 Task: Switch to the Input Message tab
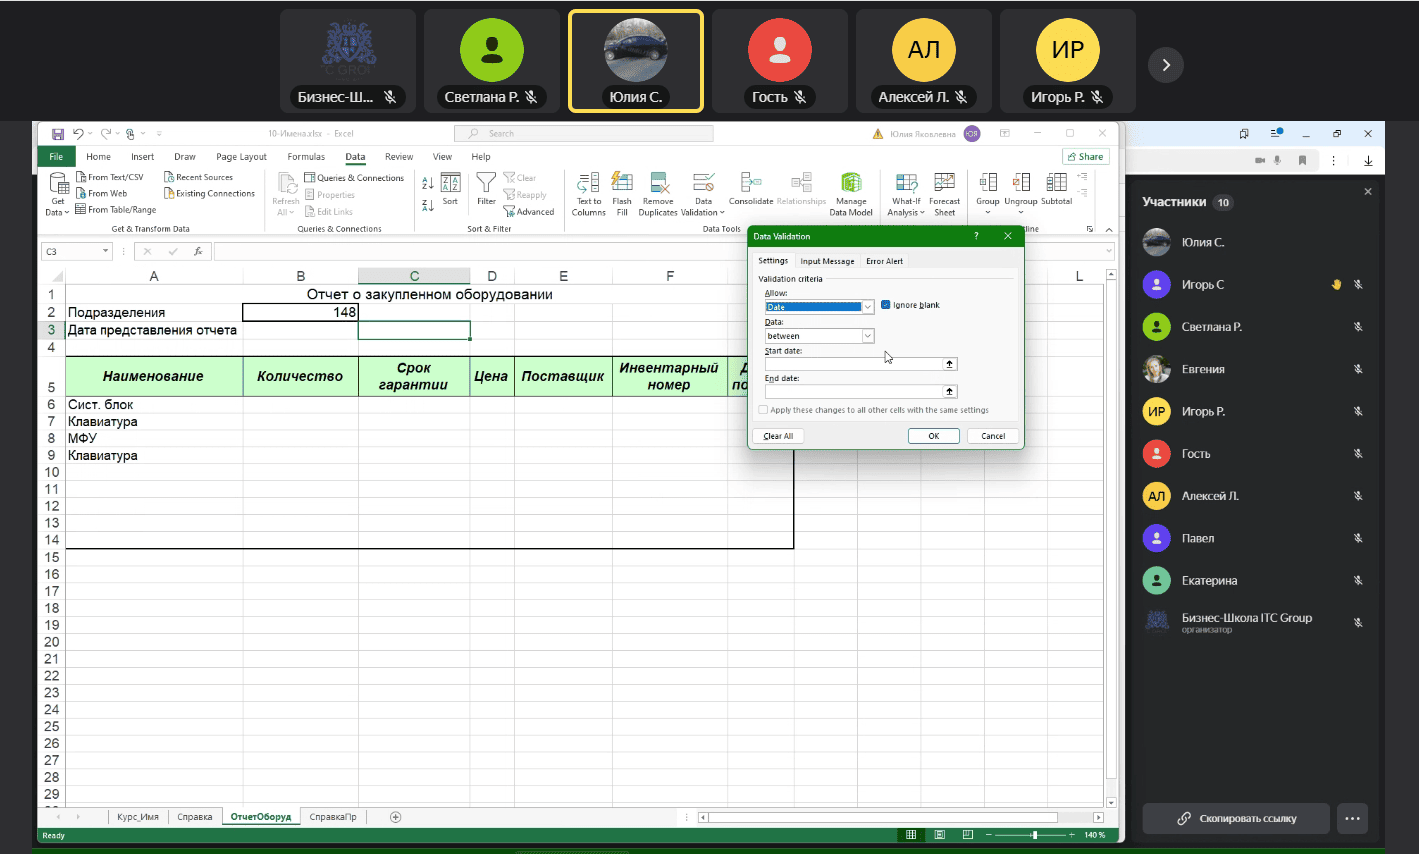pos(827,261)
